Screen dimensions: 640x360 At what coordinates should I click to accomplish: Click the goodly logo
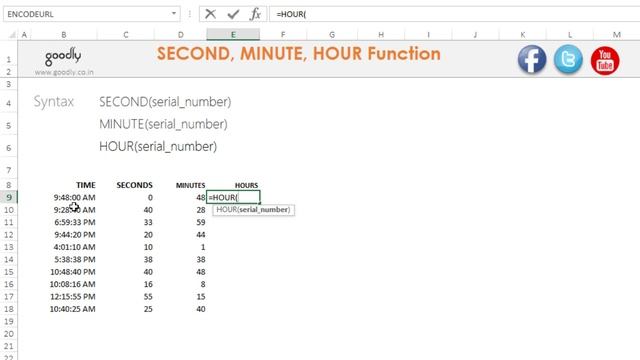pos(63,56)
